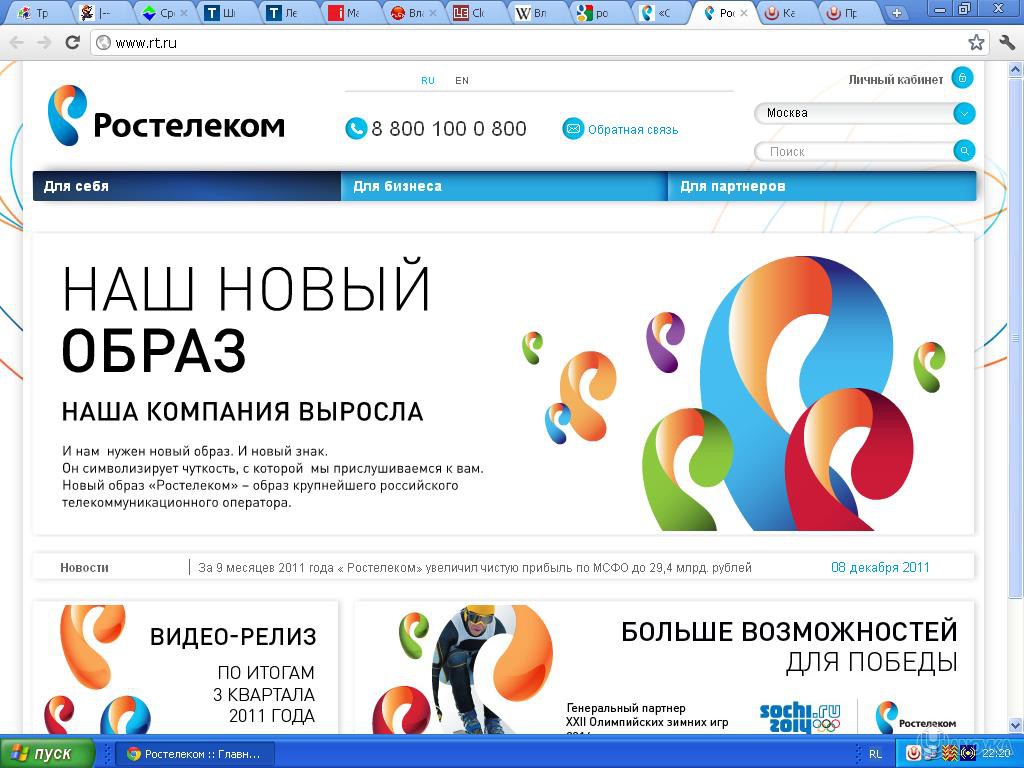Click the phone number 8 800 100 0 800
The image size is (1024, 768).
(449, 129)
